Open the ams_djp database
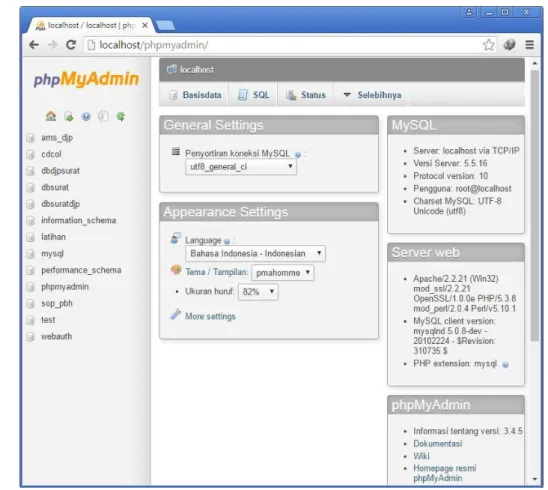This screenshot has width=548, height=490. click(x=57, y=138)
